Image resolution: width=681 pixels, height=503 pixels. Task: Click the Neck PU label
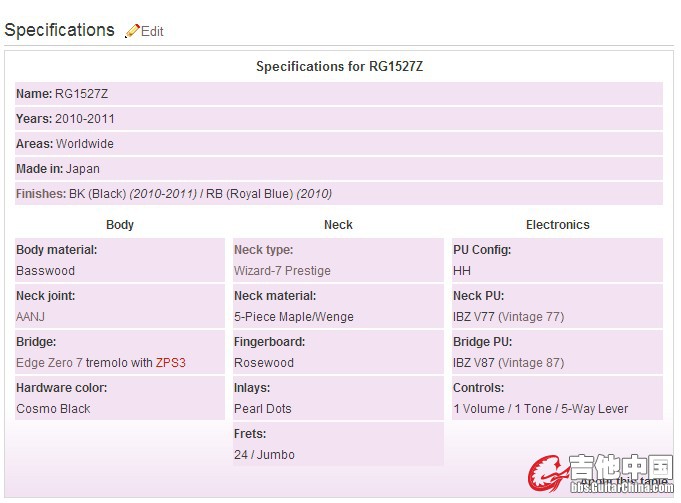pos(479,296)
